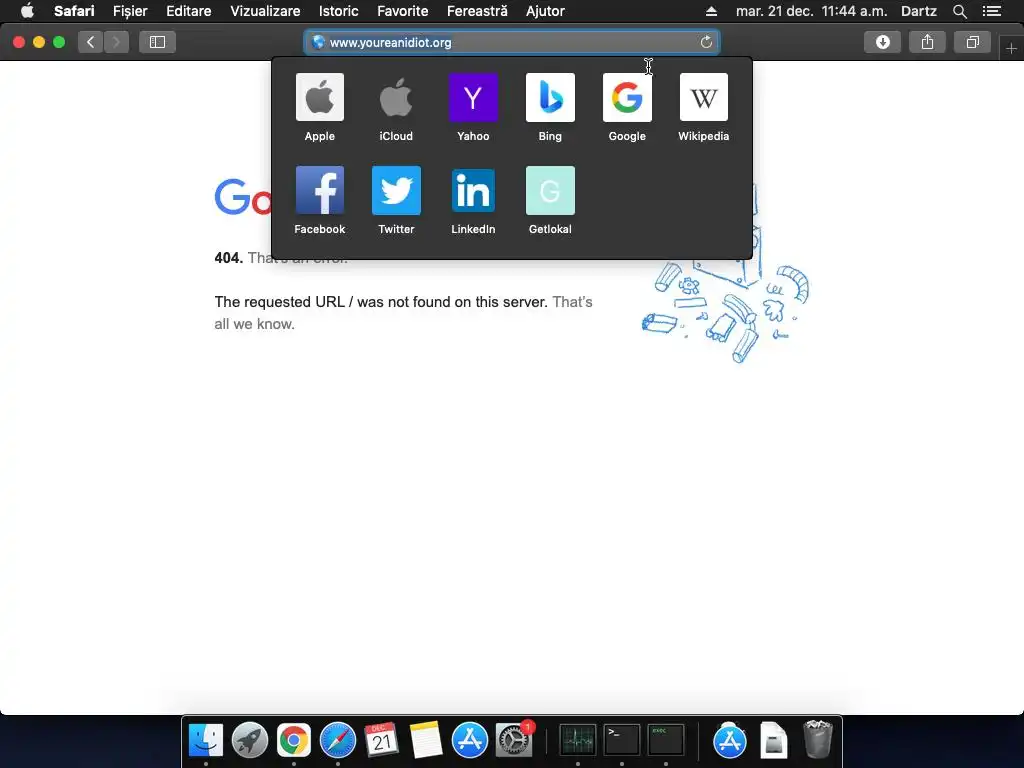Open Activity Monitor from the Dock
The width and height of the screenshot is (1024, 768).
pyautogui.click(x=578, y=741)
